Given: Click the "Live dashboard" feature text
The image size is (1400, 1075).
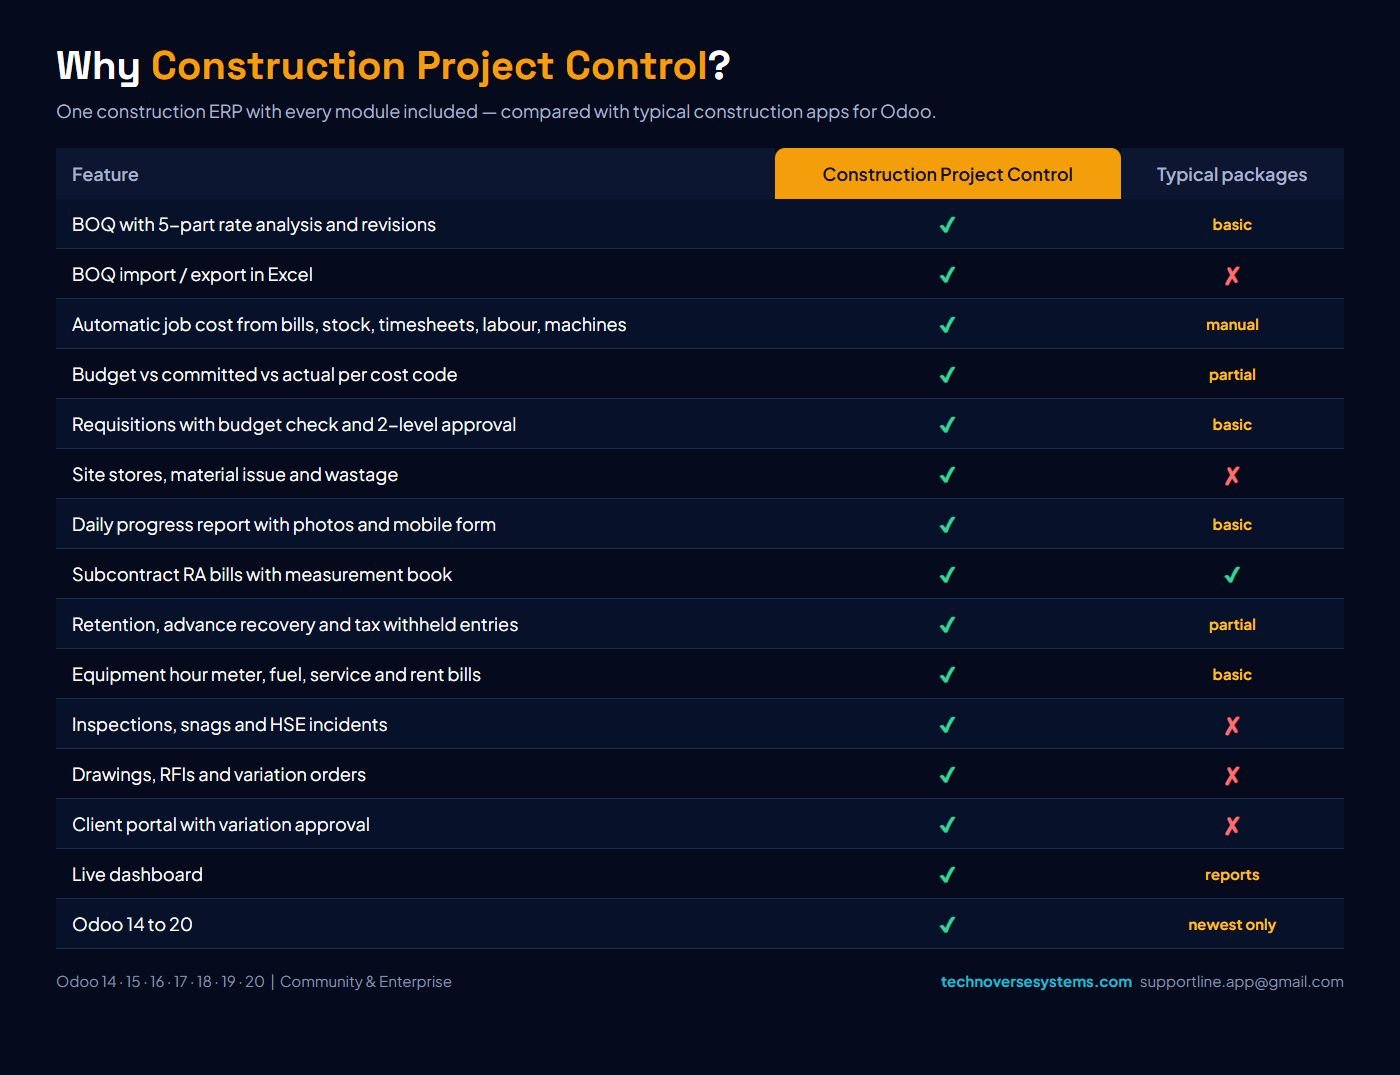Looking at the screenshot, I should (137, 875).
